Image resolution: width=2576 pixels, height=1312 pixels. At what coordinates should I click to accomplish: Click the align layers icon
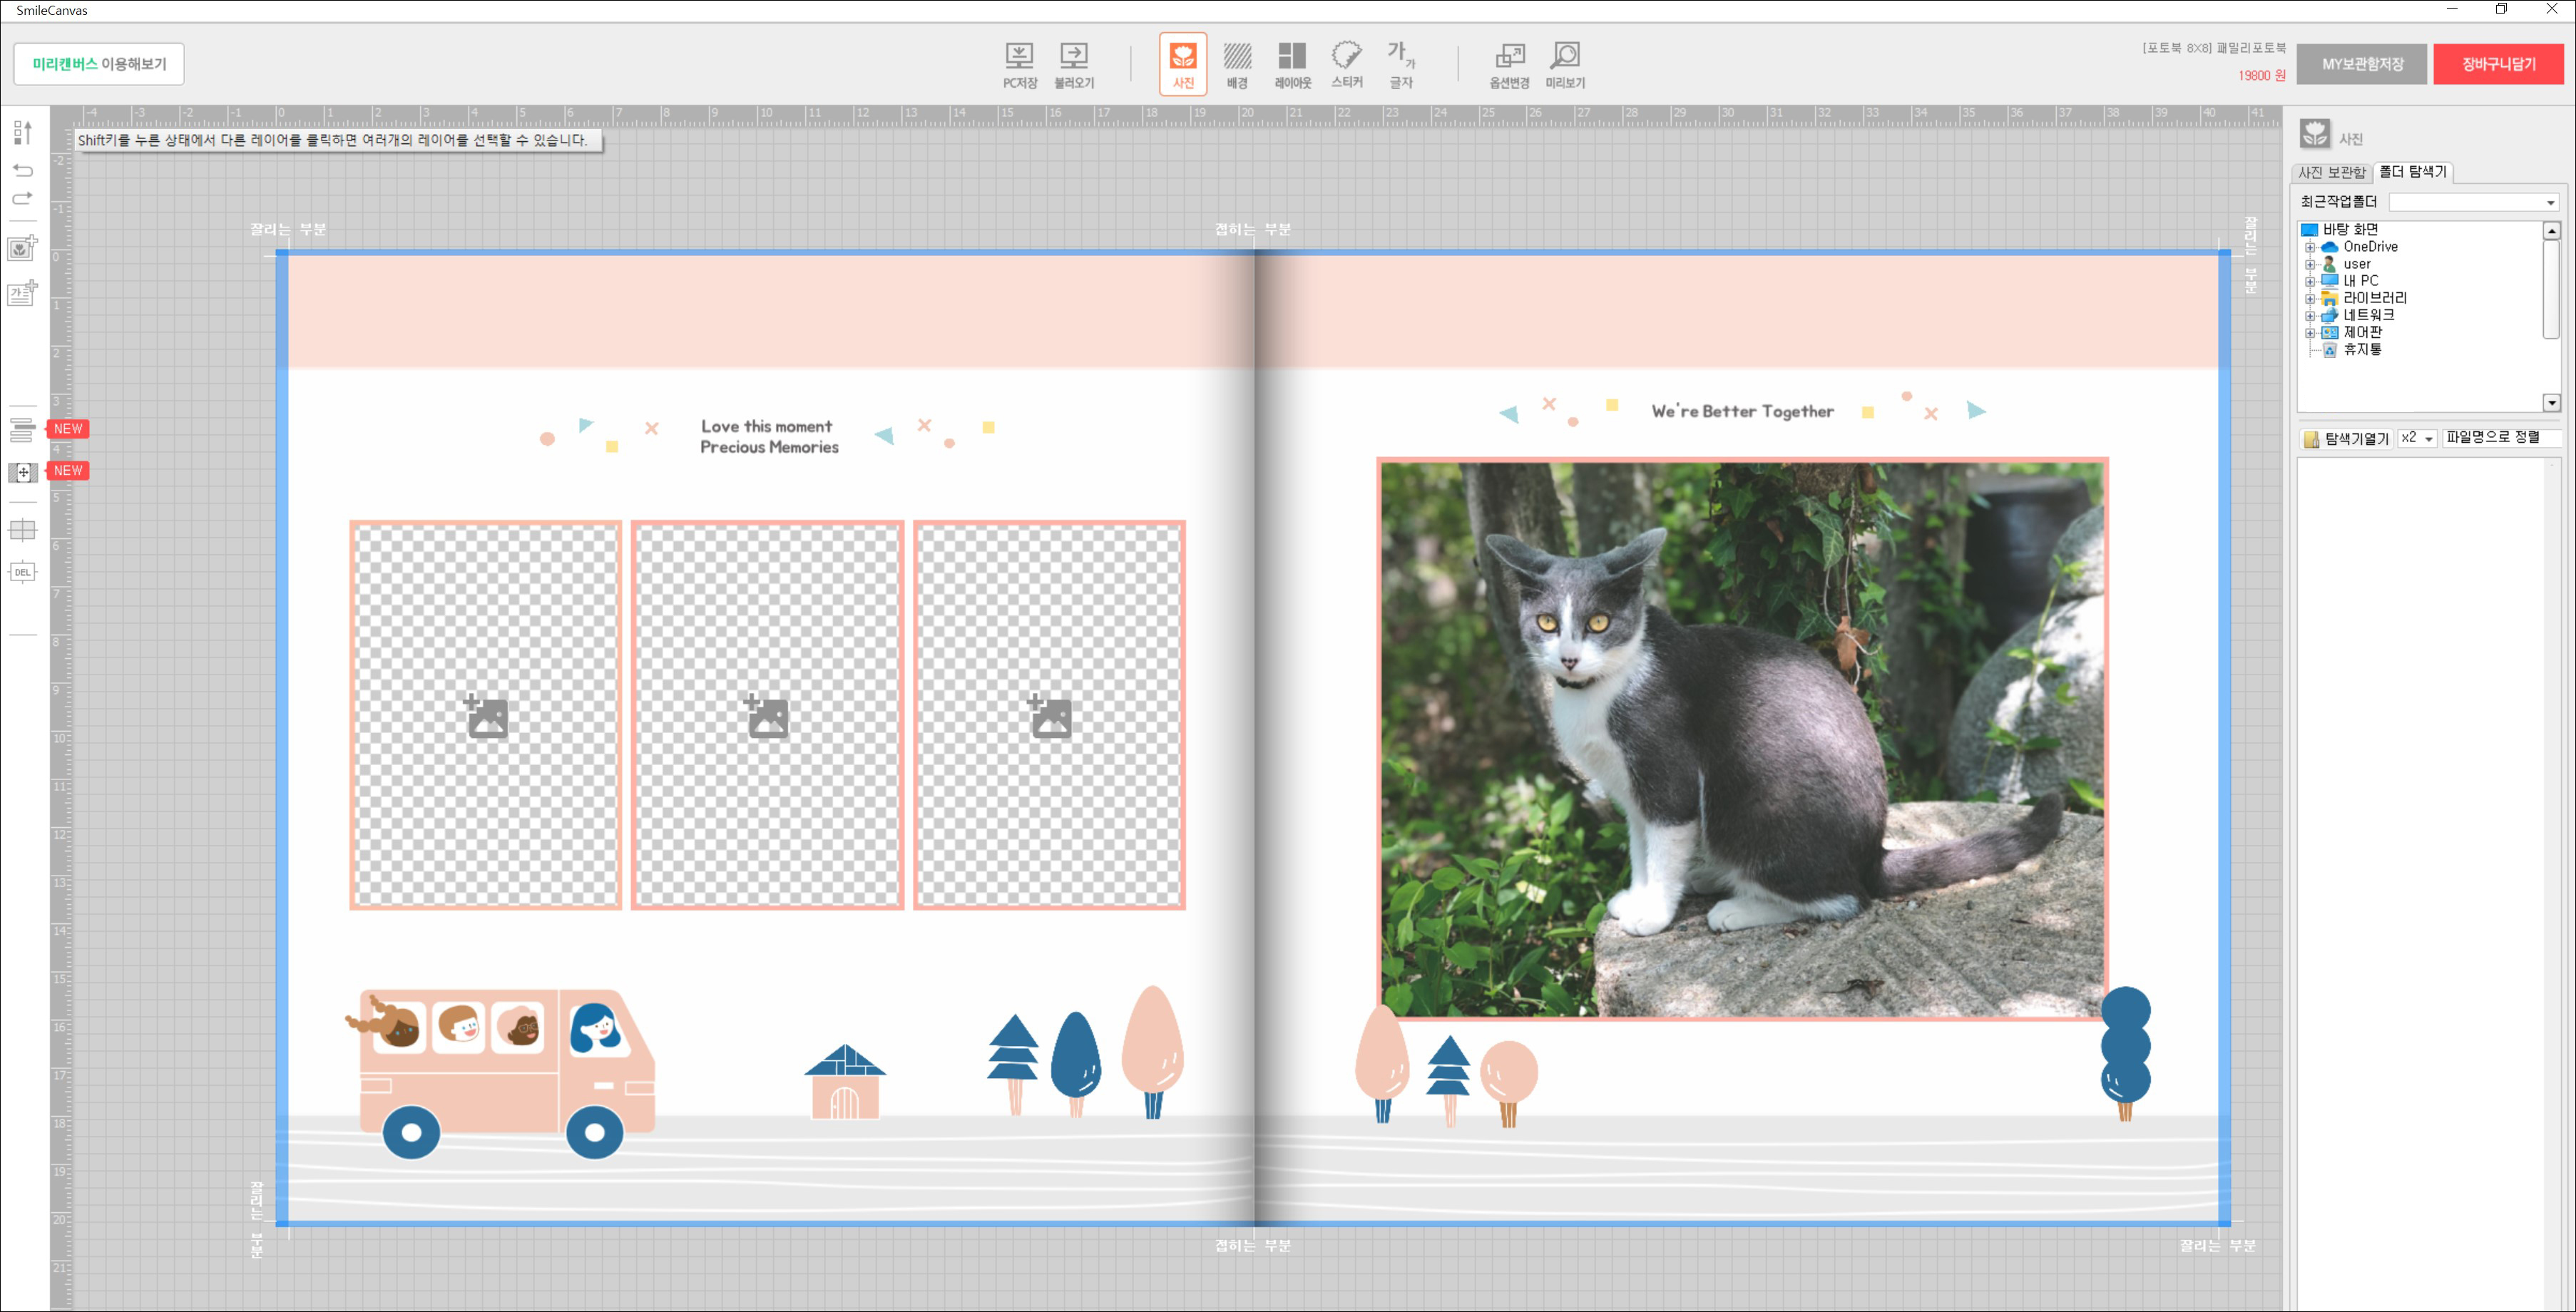click(x=22, y=430)
